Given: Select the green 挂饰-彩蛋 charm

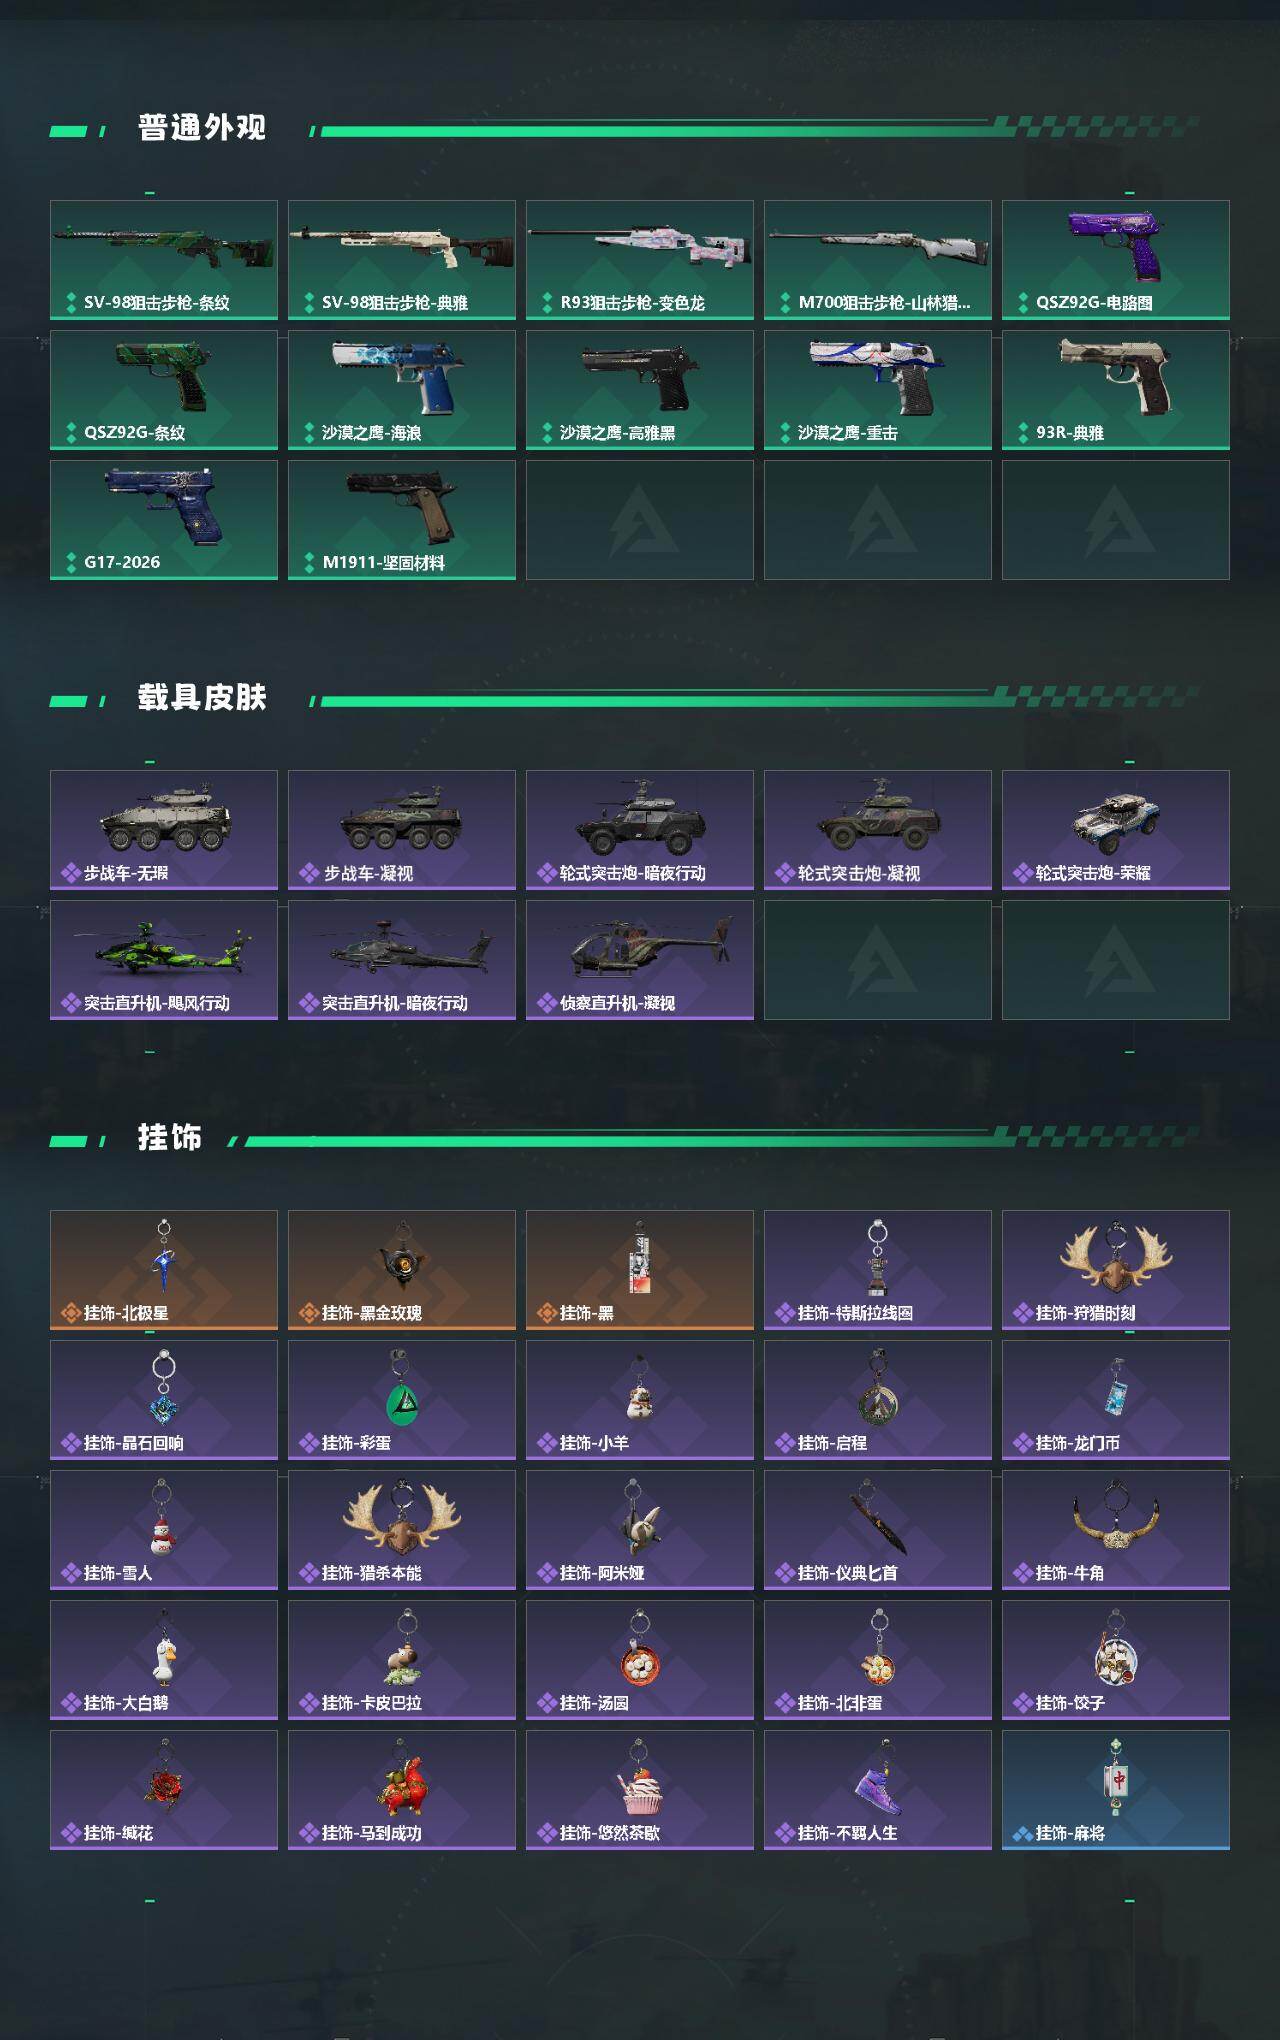Looking at the screenshot, I should point(402,1400).
